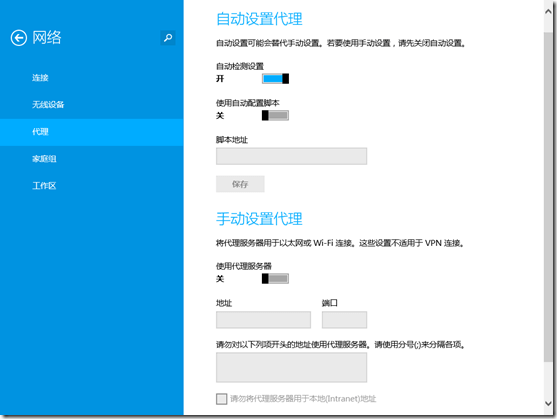This screenshot has height=419, width=557.
Task: Click the back arrow next to 网络
Action: (19, 38)
